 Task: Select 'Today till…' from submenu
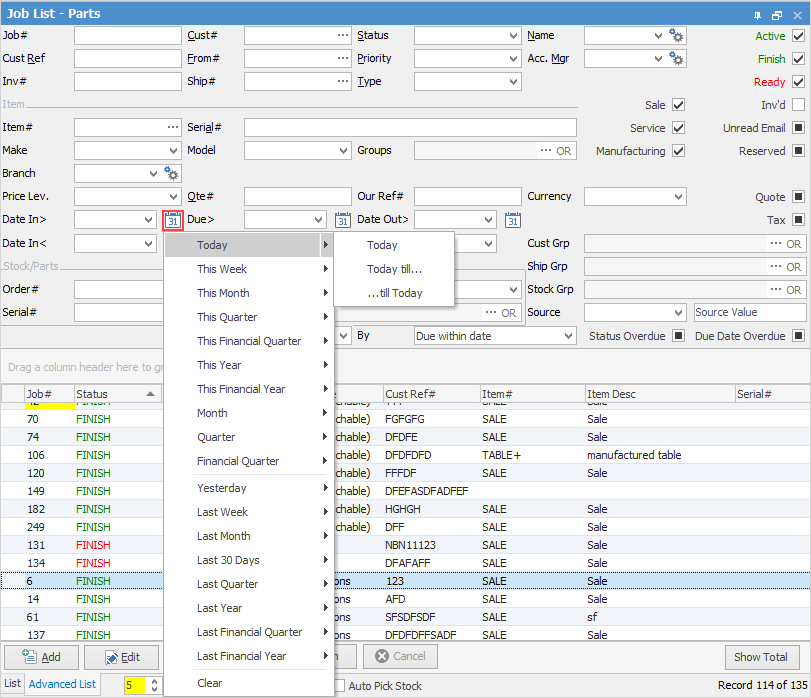pos(394,269)
